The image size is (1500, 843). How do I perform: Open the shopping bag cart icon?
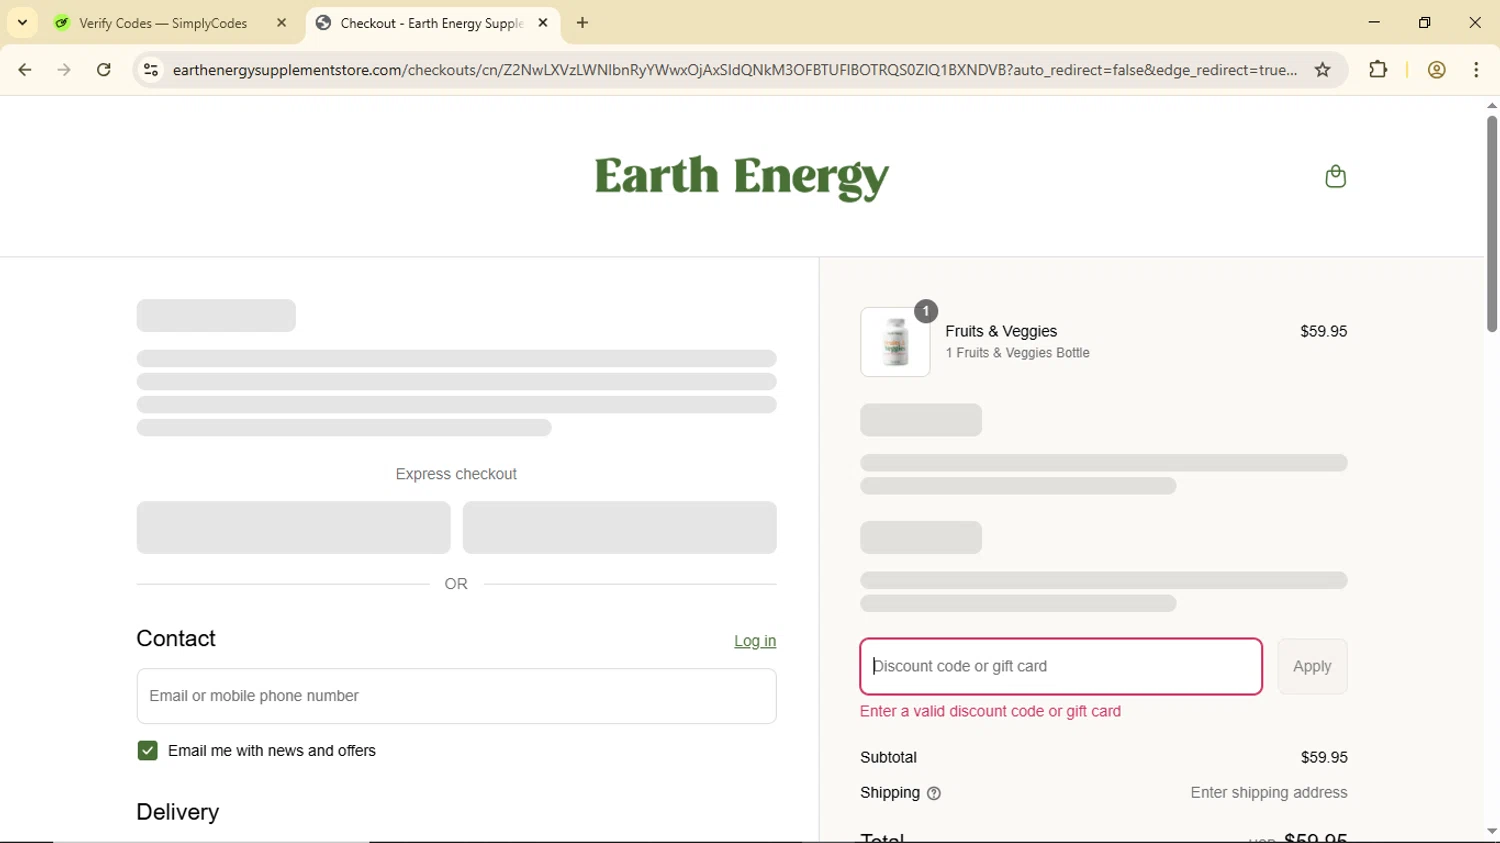pos(1335,177)
